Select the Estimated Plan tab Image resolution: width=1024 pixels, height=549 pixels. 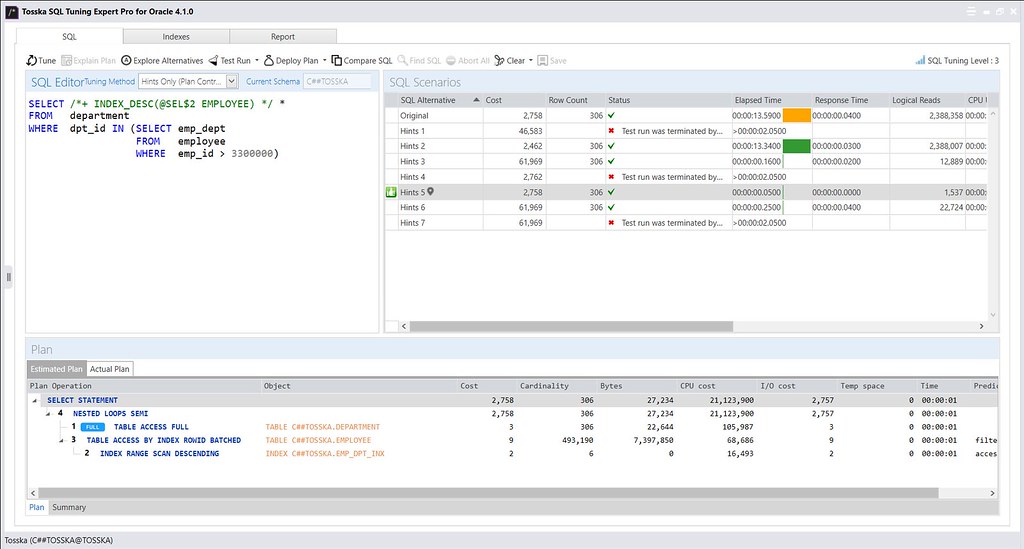(x=57, y=369)
